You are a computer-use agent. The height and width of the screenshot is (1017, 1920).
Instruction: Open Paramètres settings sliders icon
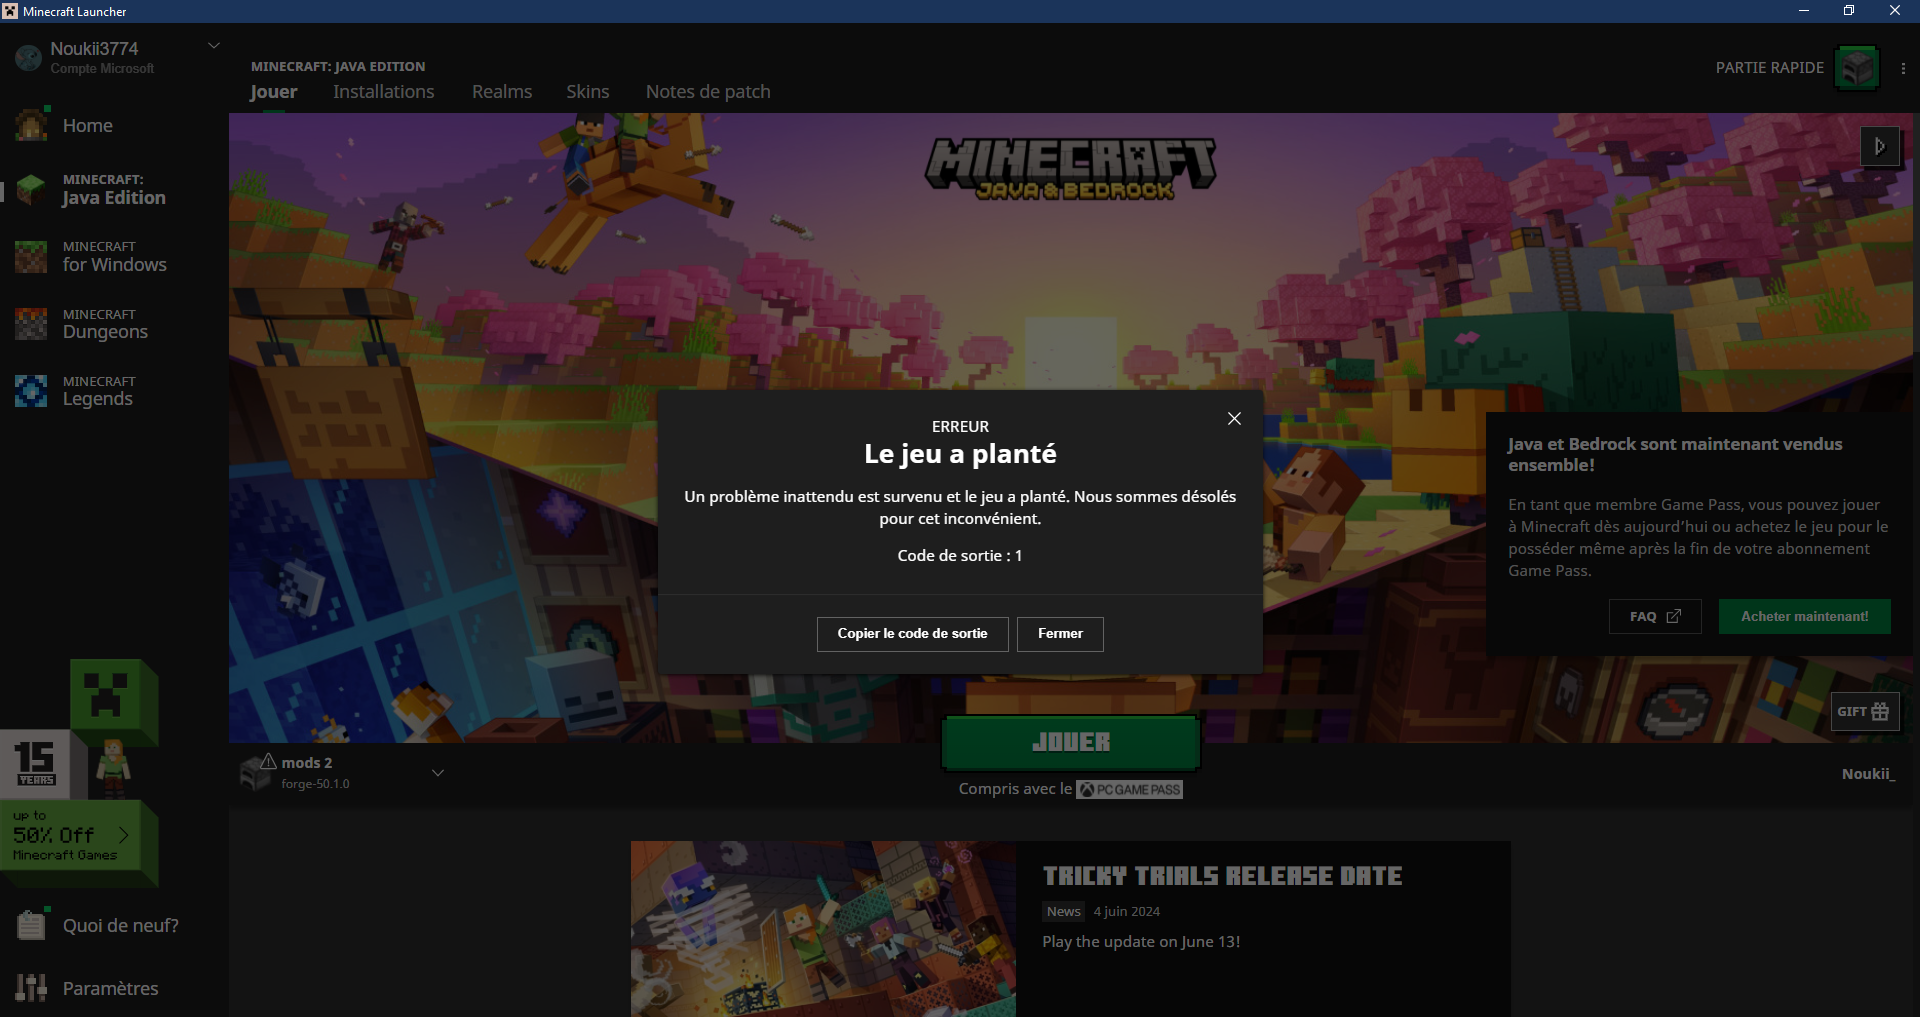(x=31, y=988)
